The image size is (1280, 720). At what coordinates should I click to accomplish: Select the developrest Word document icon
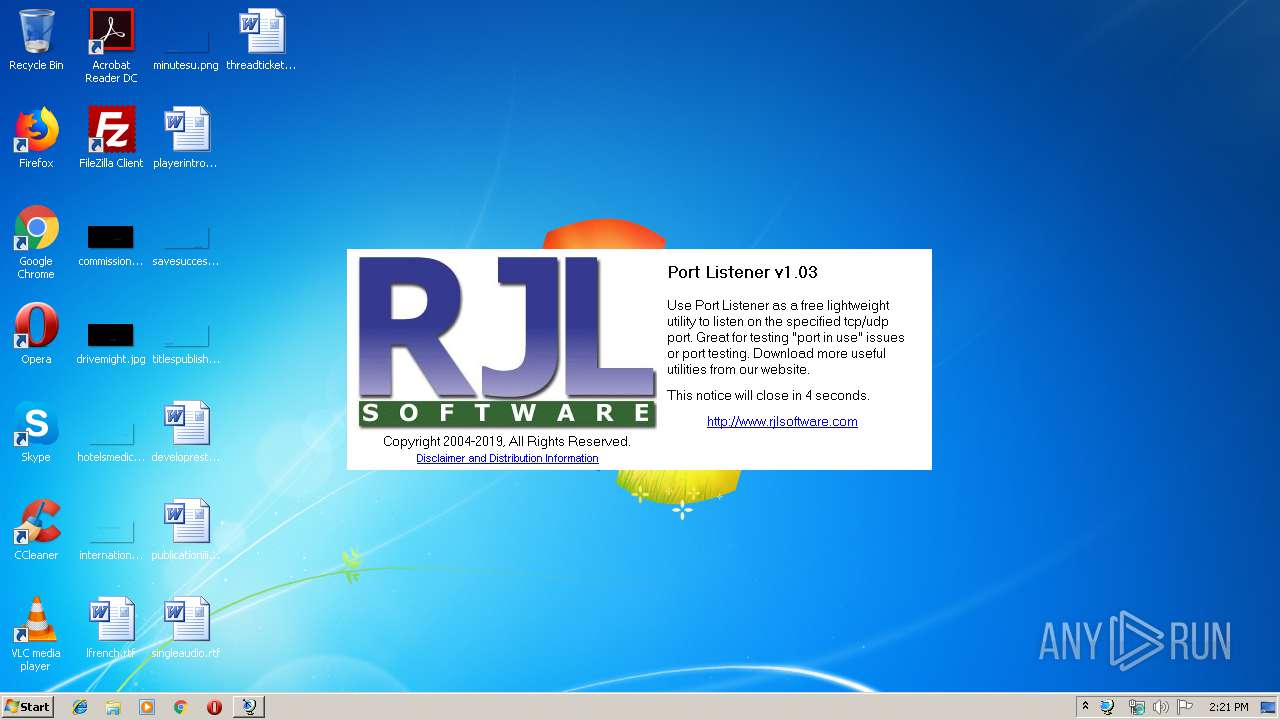coord(186,432)
